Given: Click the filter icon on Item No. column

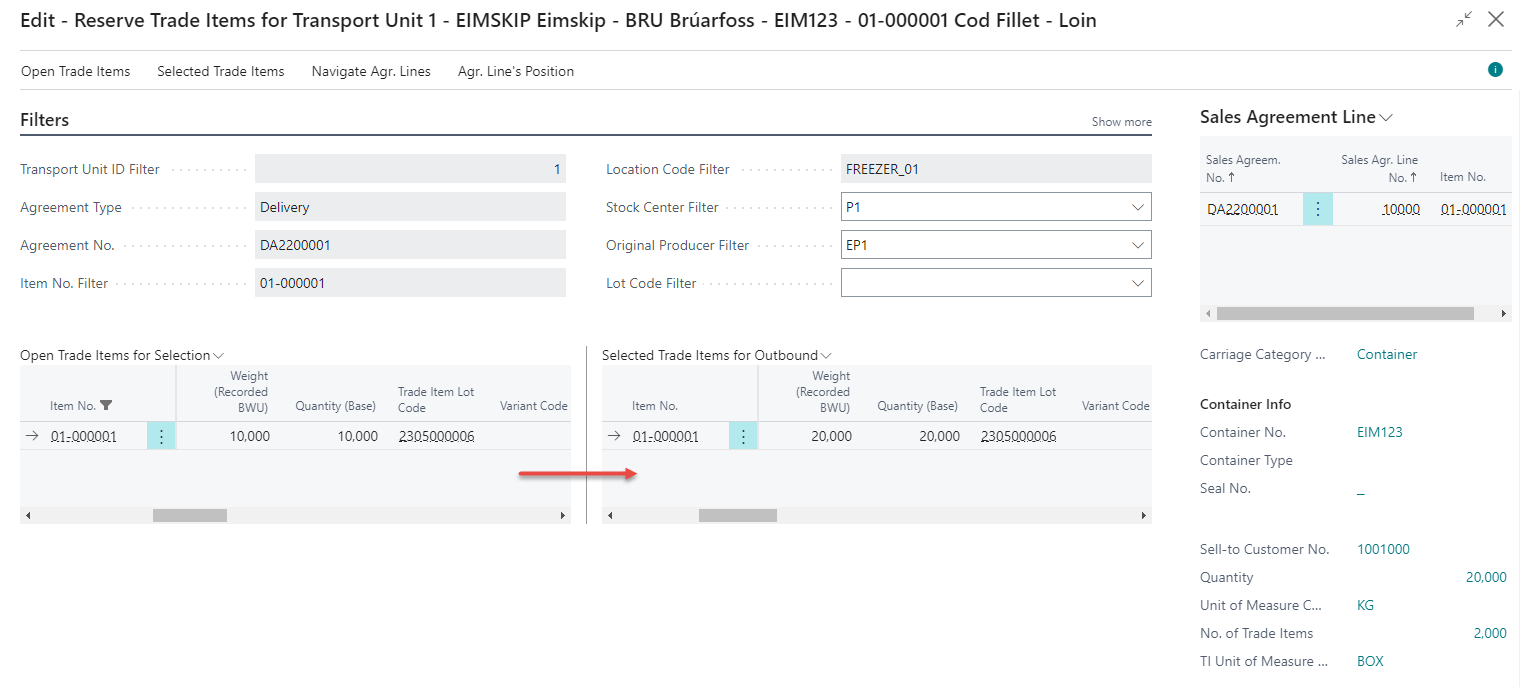Looking at the screenshot, I should [x=106, y=406].
